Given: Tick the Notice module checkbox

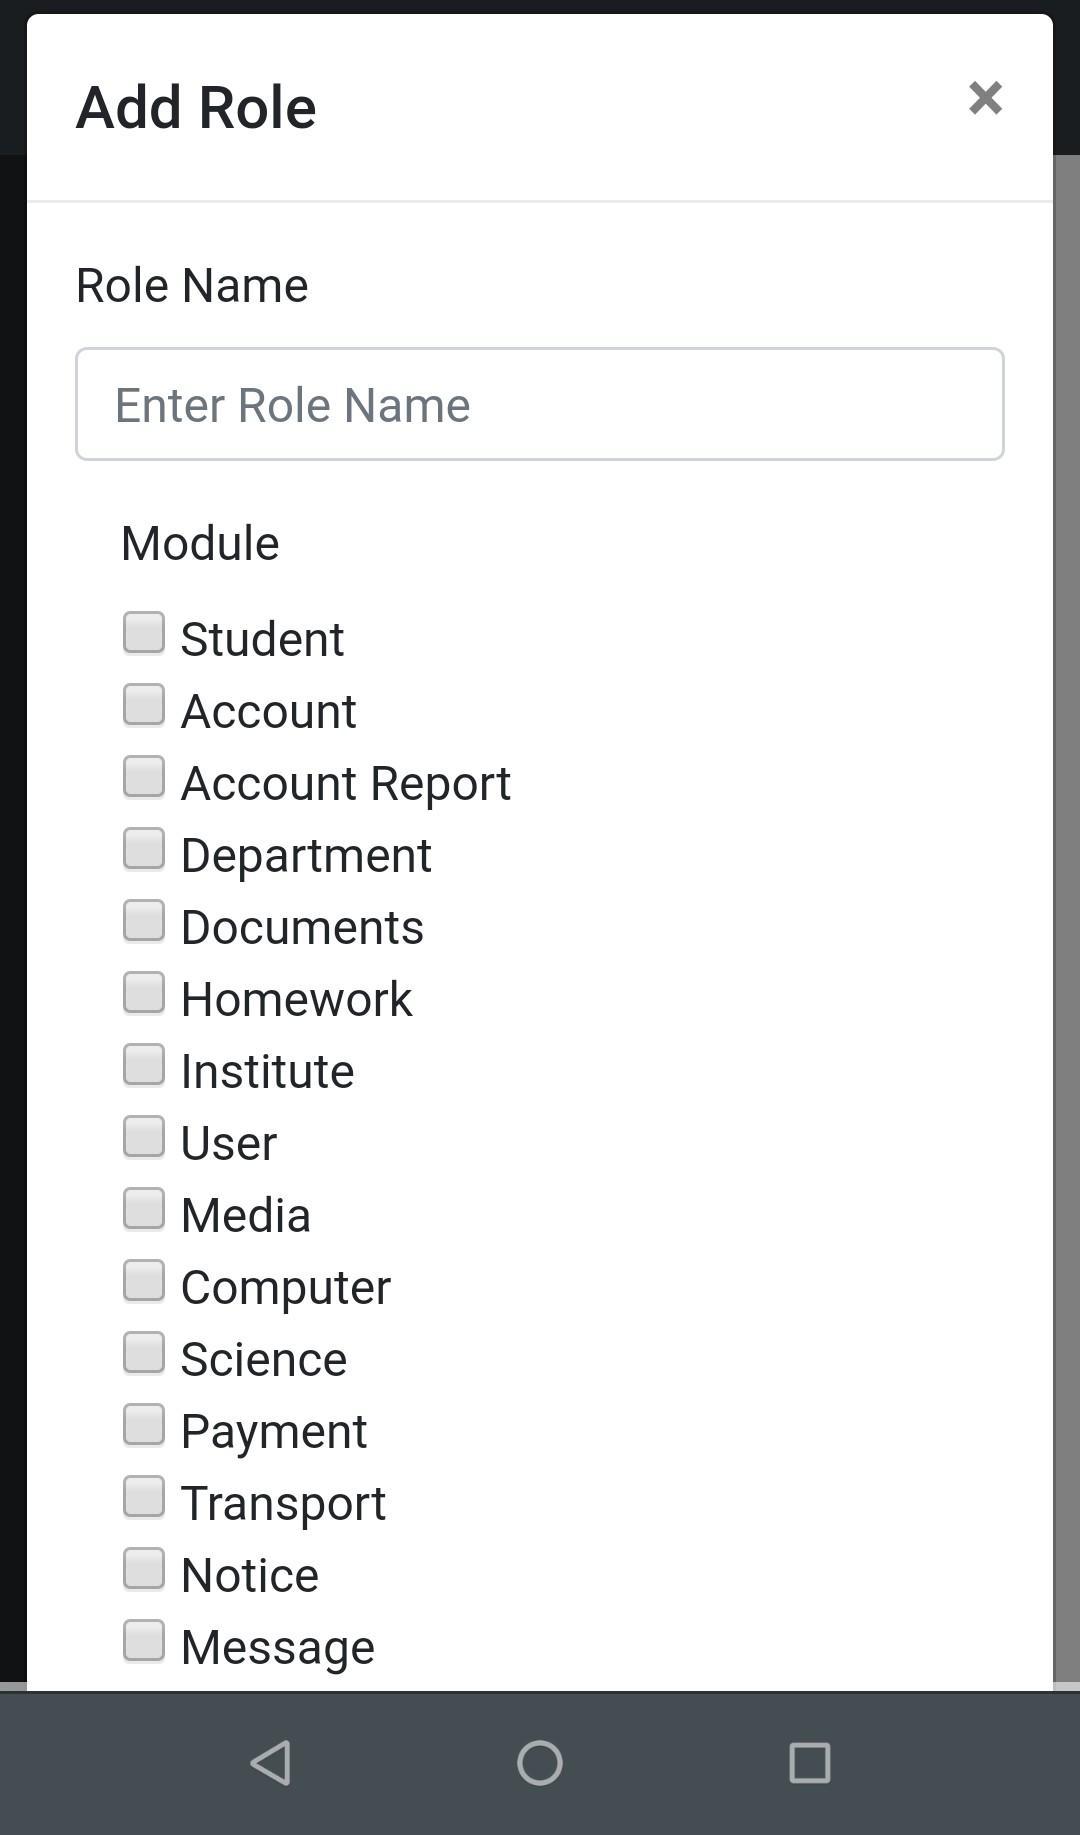Looking at the screenshot, I should 144,1569.
